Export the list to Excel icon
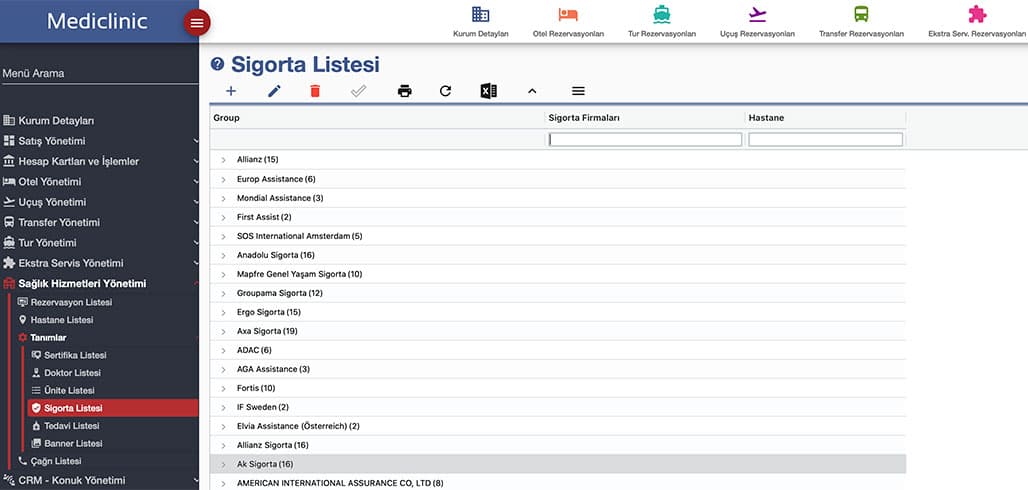Viewport: 1028px width, 490px height. [x=488, y=91]
